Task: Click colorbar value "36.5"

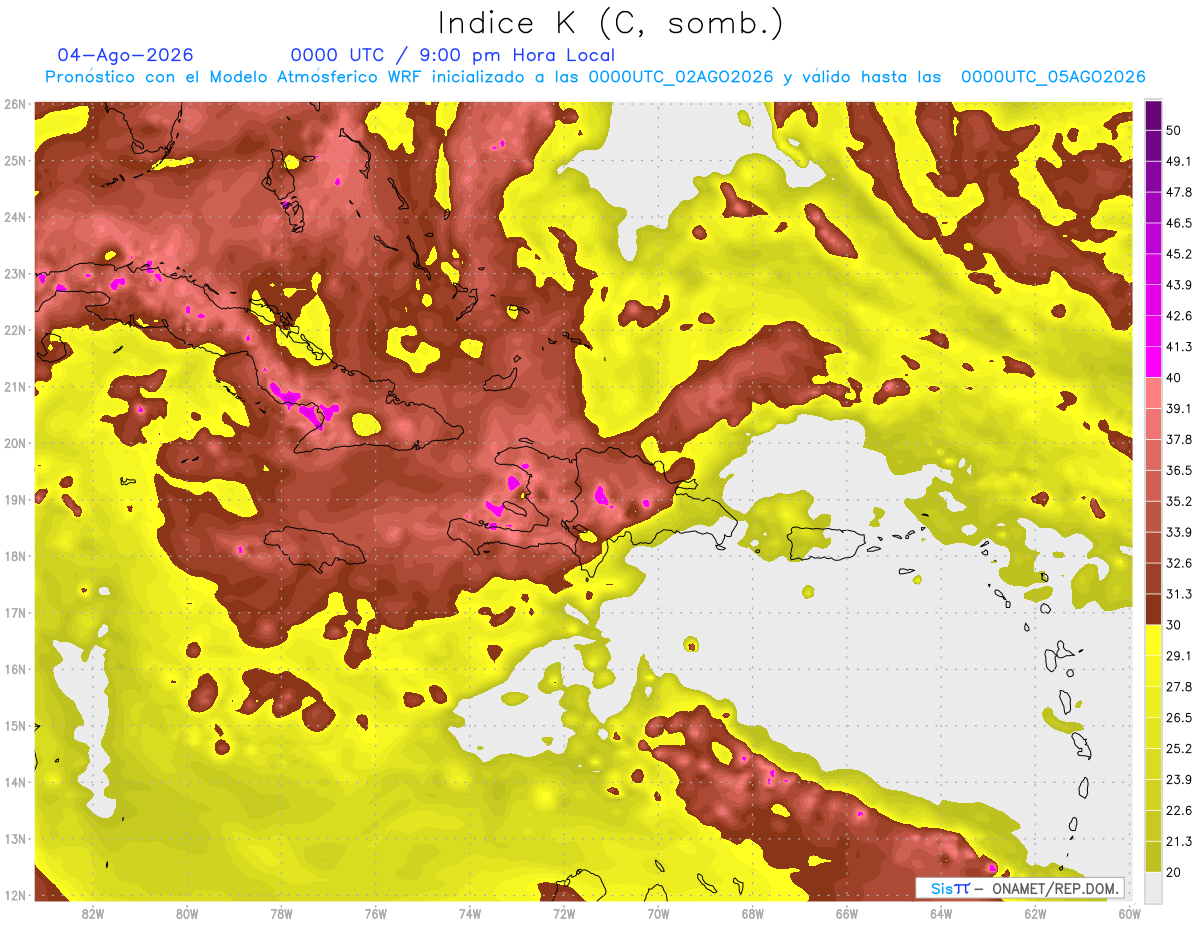Action: click(x=1179, y=470)
